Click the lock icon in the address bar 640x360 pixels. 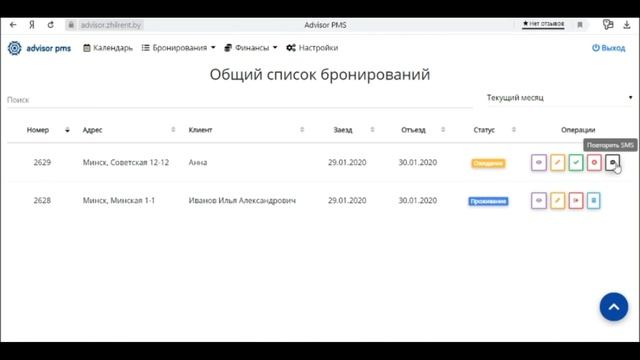(71, 25)
